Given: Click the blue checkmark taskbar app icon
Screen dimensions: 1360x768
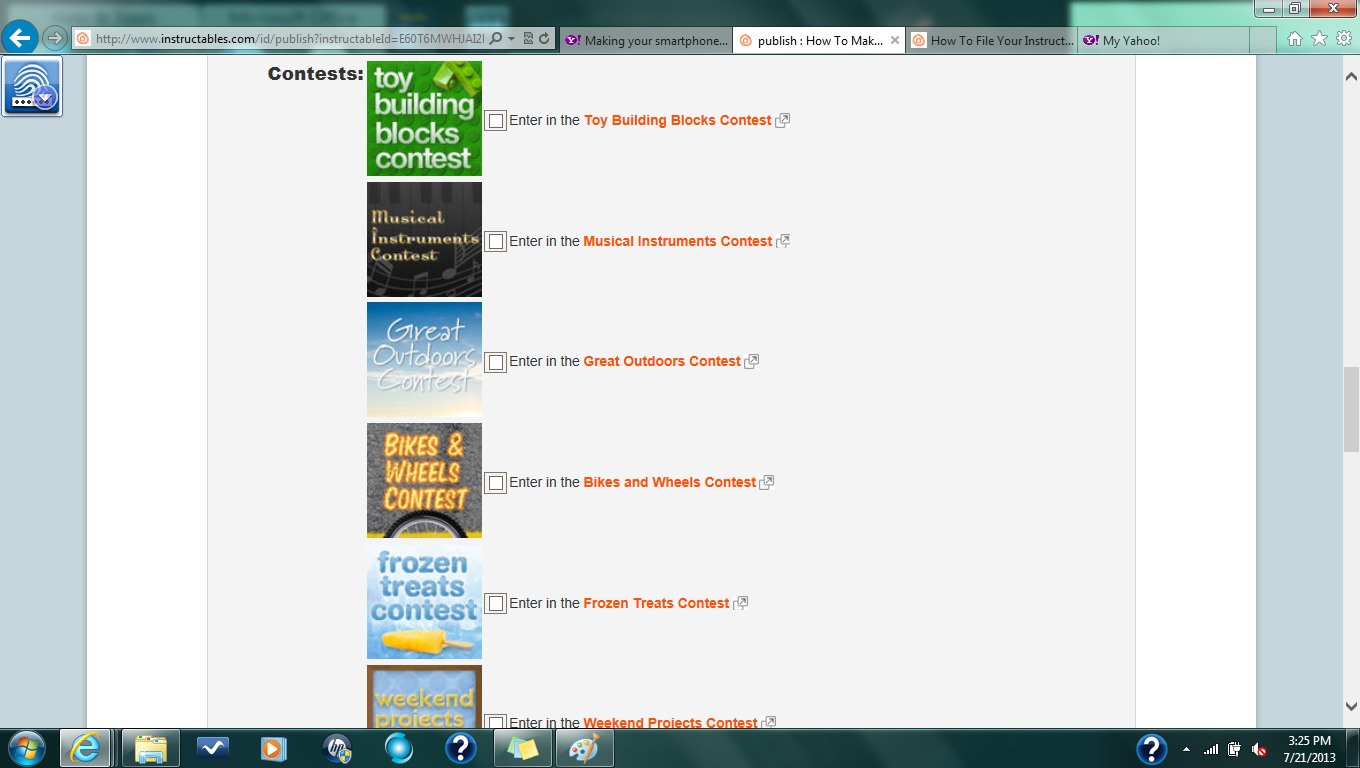Looking at the screenshot, I should pyautogui.click(x=212, y=748).
